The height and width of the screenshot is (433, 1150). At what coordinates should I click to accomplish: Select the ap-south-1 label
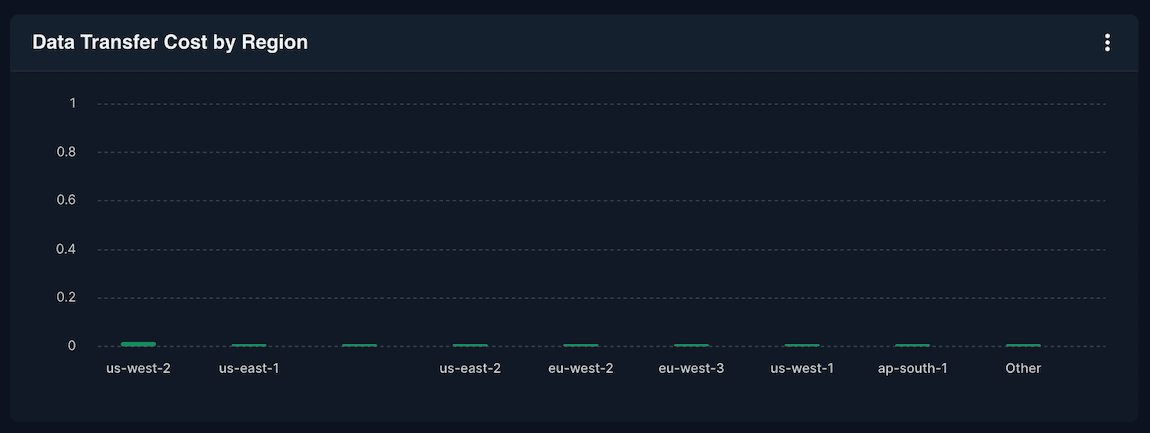(x=912, y=368)
